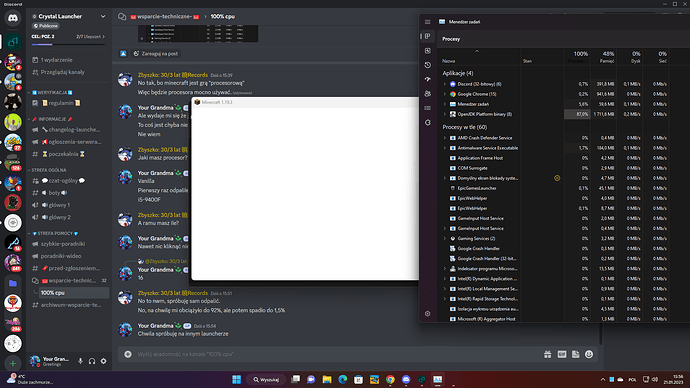
Task: Sort processes by Nazwa column
Action: 448,61
